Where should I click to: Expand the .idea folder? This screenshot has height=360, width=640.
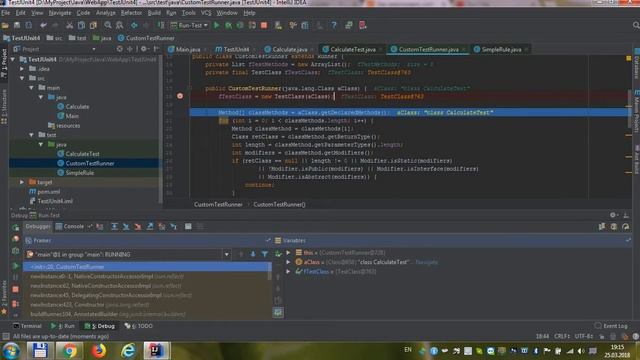click(22, 69)
